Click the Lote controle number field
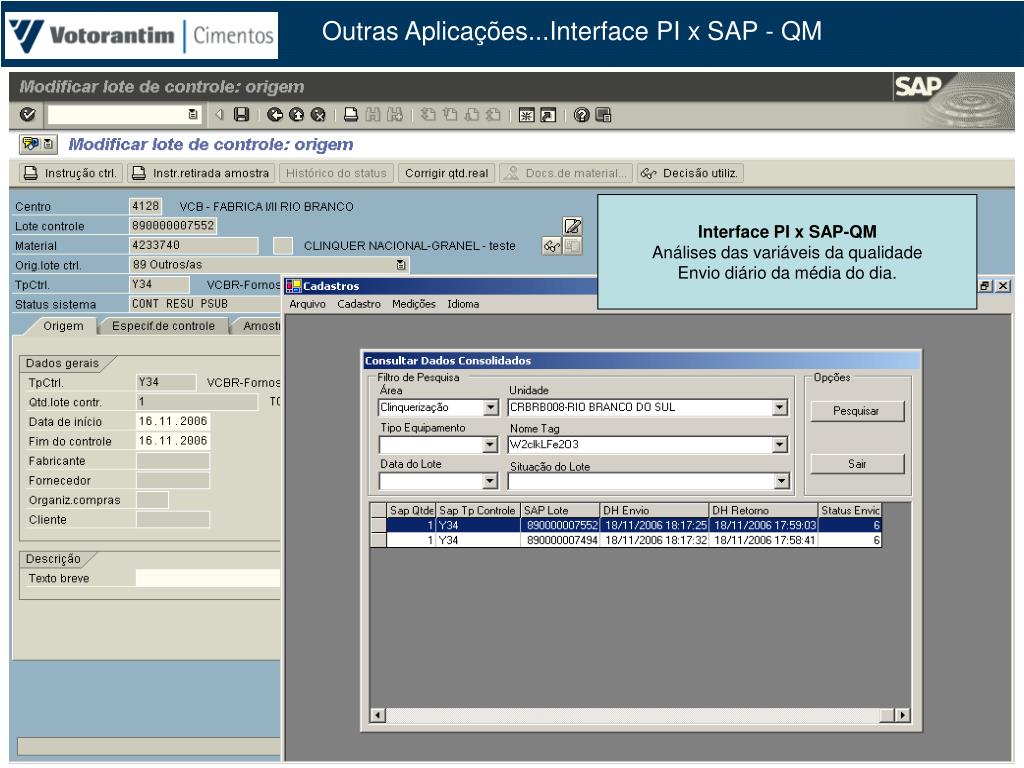This screenshot has height=768, width=1024. click(x=173, y=226)
